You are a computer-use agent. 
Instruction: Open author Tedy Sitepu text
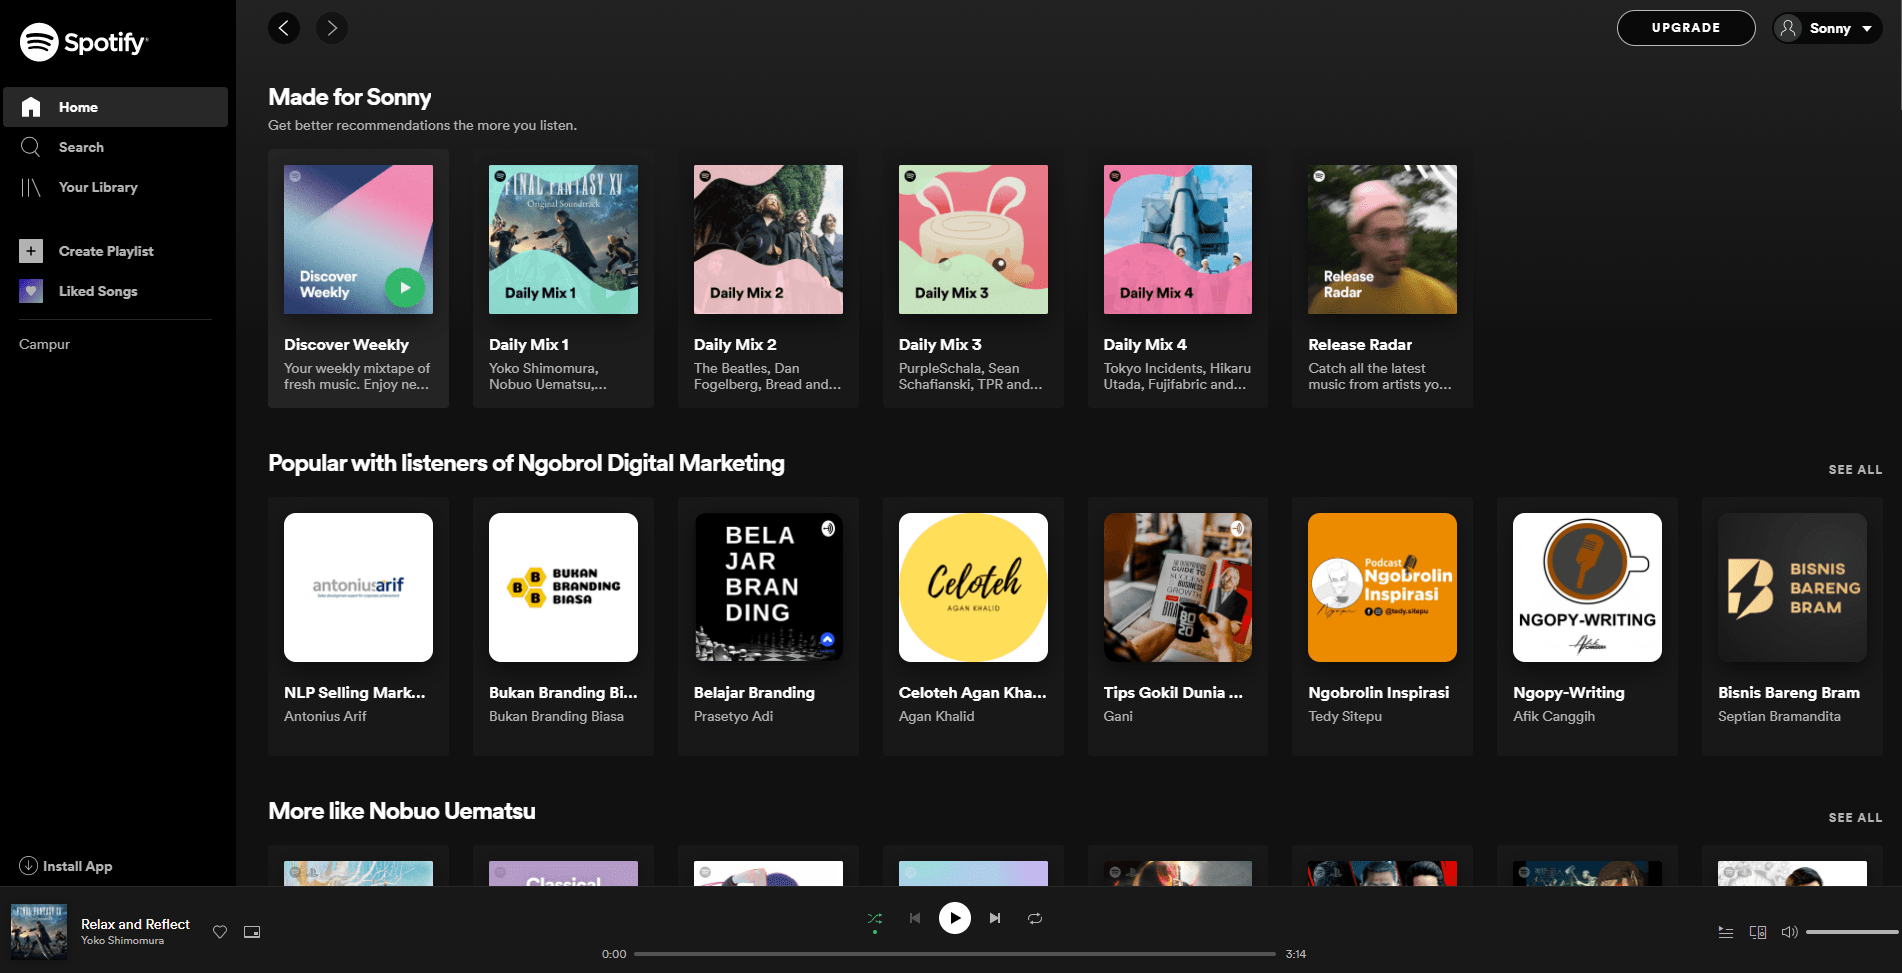click(1345, 716)
